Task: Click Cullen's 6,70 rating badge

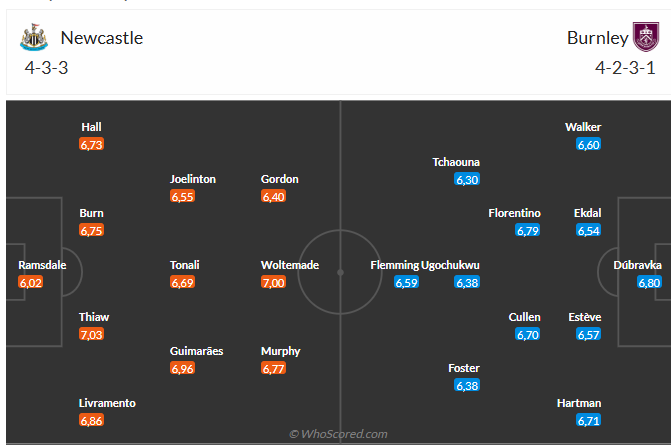Action: pyautogui.click(x=527, y=335)
